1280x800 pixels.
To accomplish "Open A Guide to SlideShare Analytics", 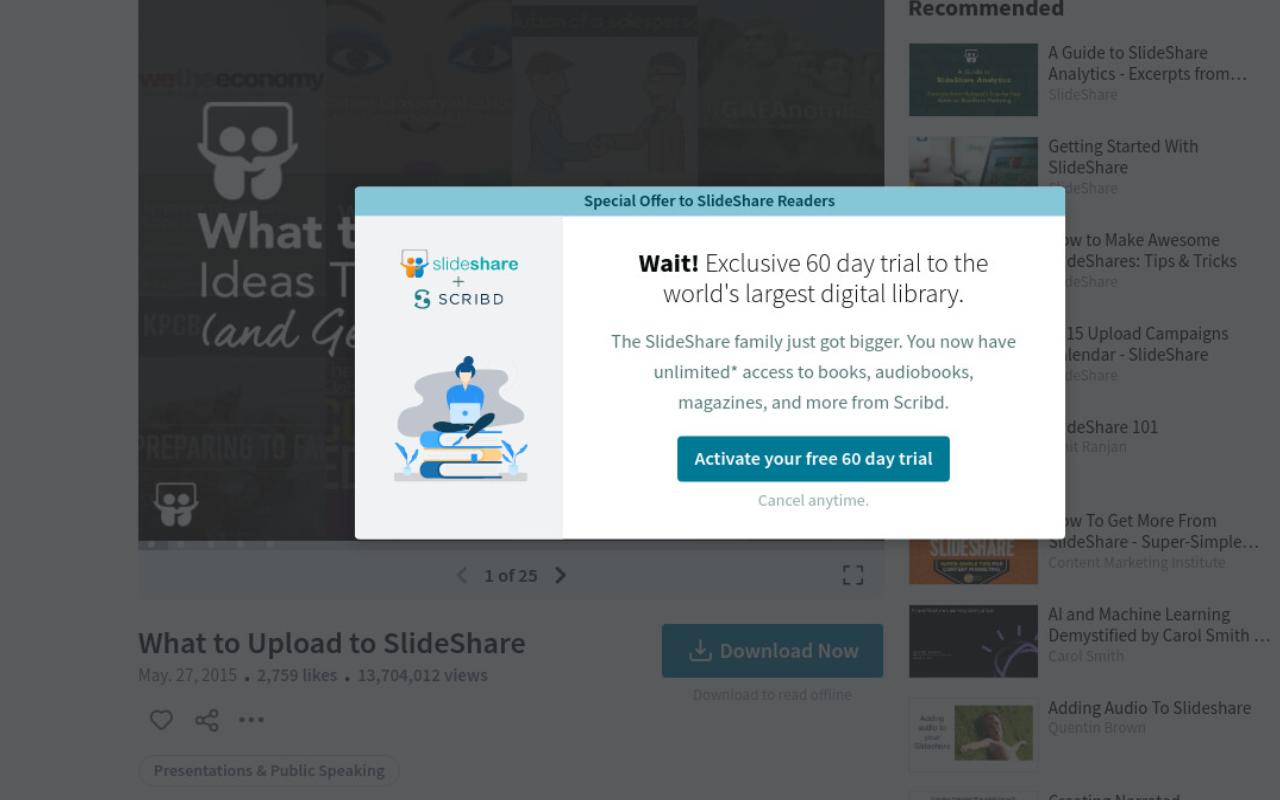I will (1148, 63).
